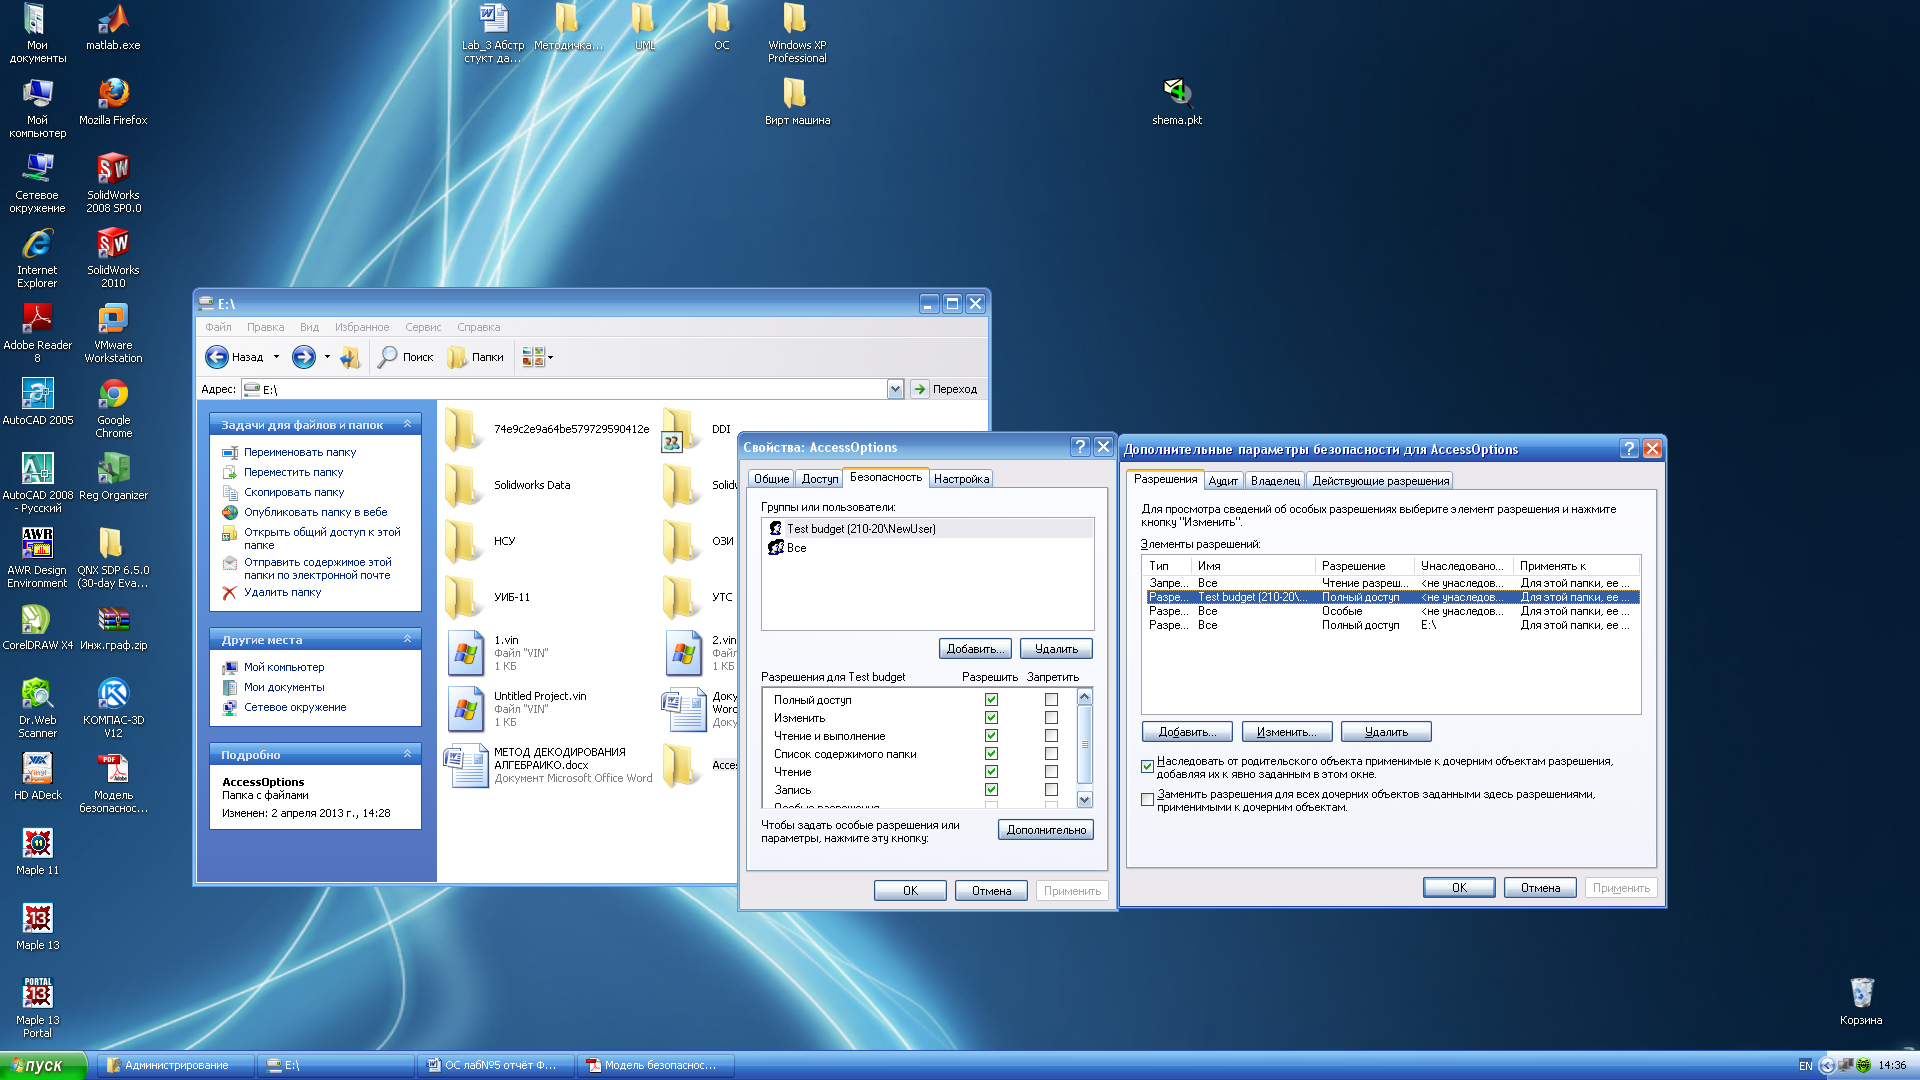1920x1080 pixels.
Task: Toggle Allow checkbox for Изменить
Action: (x=991, y=718)
